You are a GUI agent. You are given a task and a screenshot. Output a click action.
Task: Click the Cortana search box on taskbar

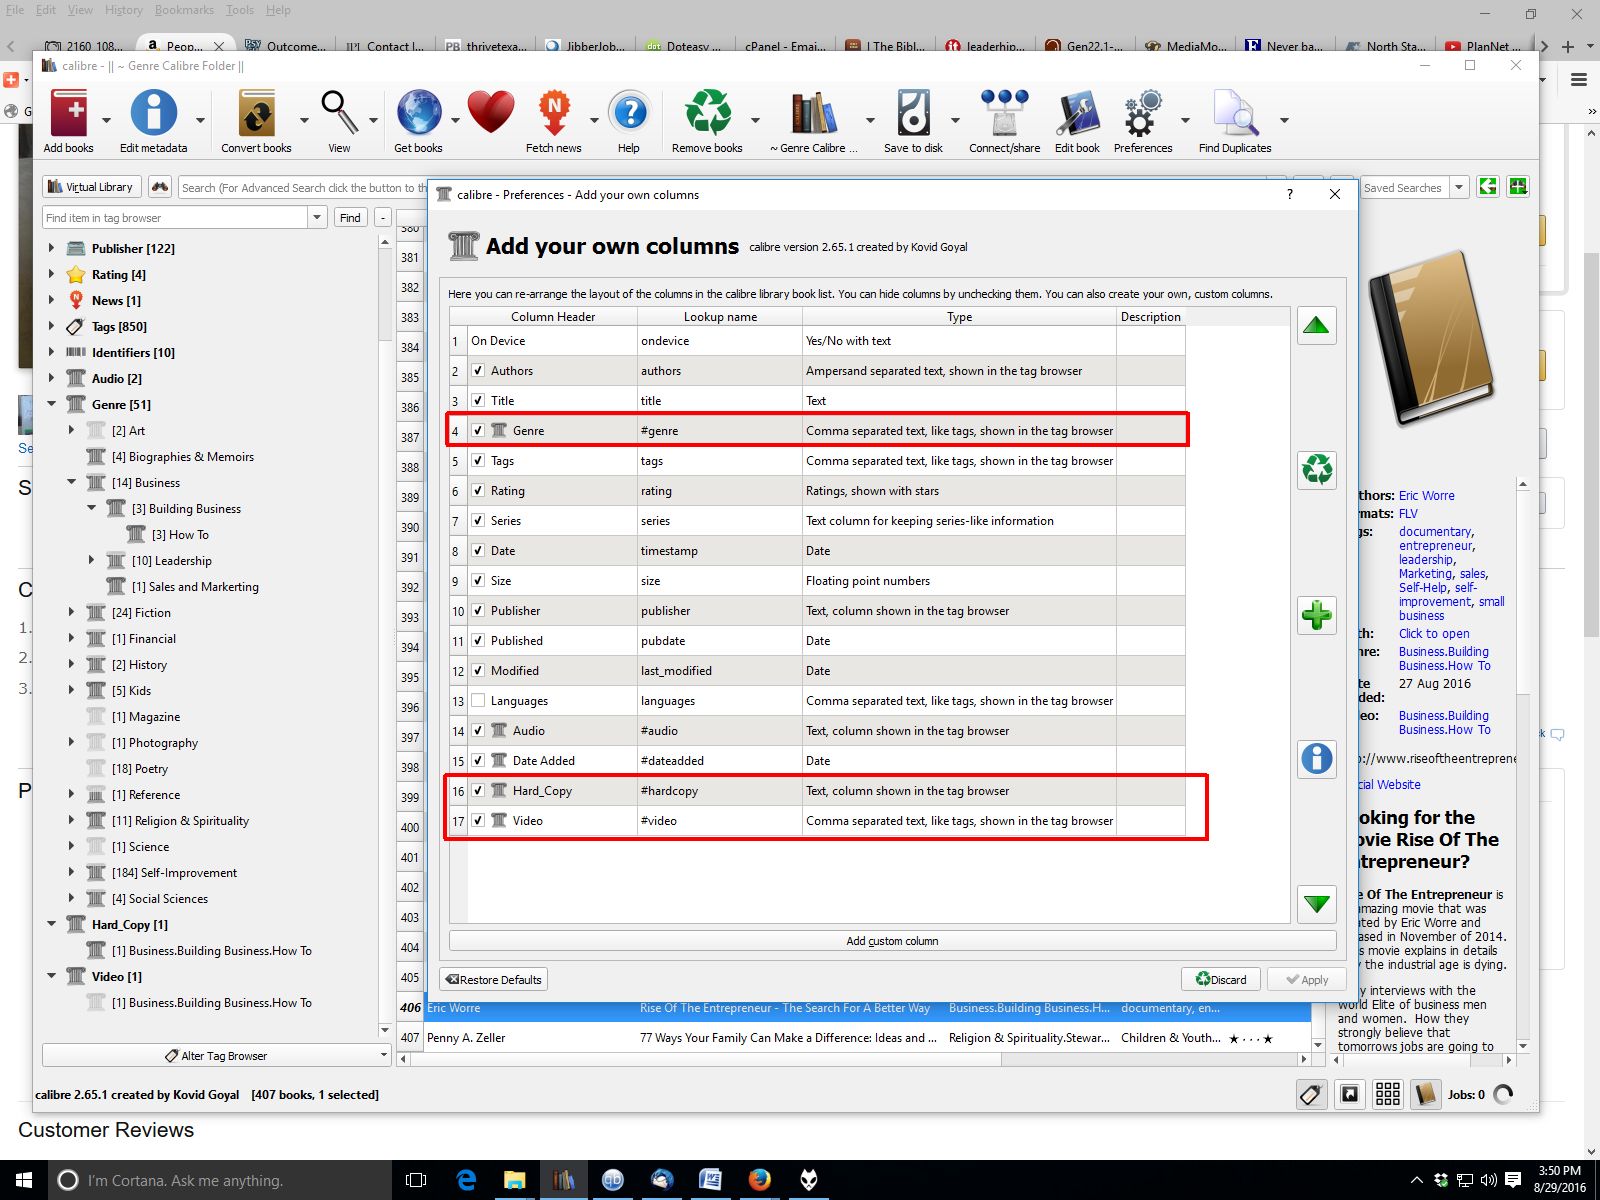click(220, 1180)
